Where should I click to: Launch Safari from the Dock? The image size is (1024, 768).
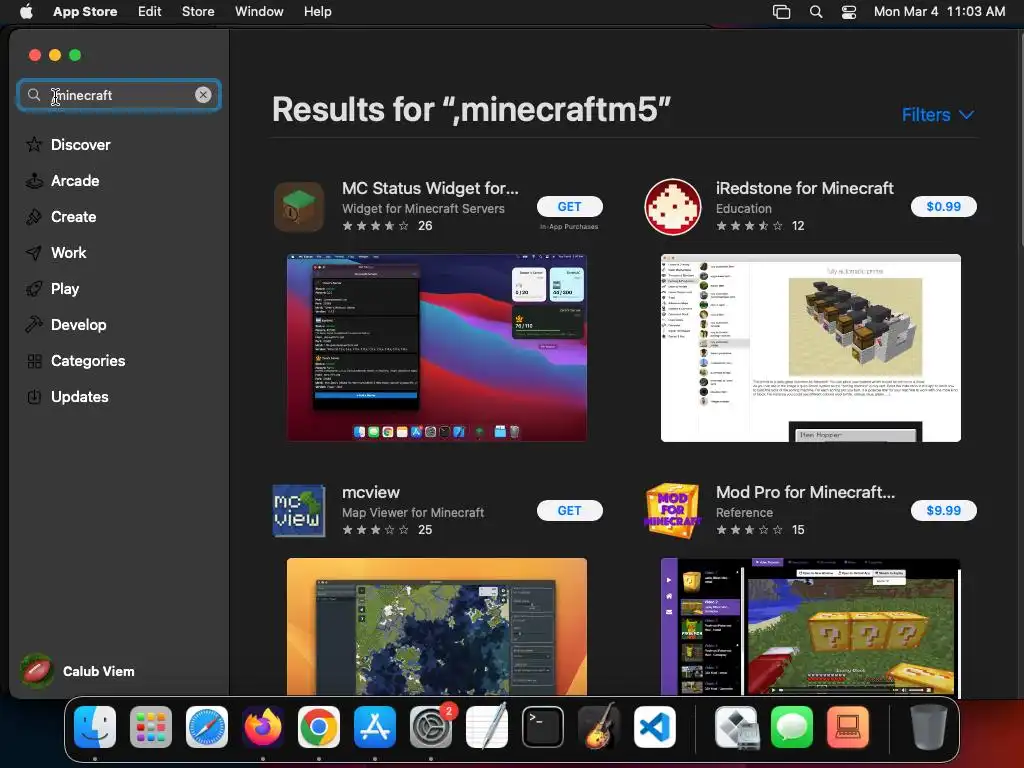coord(207,726)
